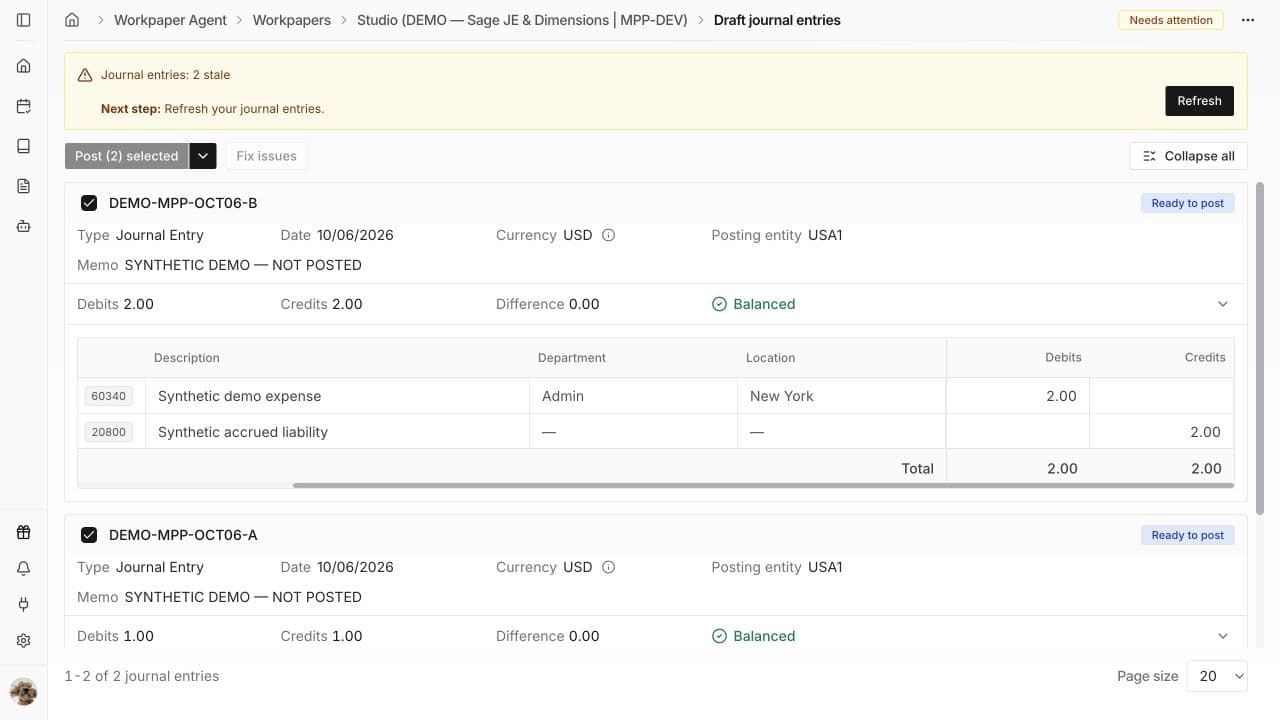Click the horizontal scrollbar under the lines table
1280x720 pixels.
763,486
